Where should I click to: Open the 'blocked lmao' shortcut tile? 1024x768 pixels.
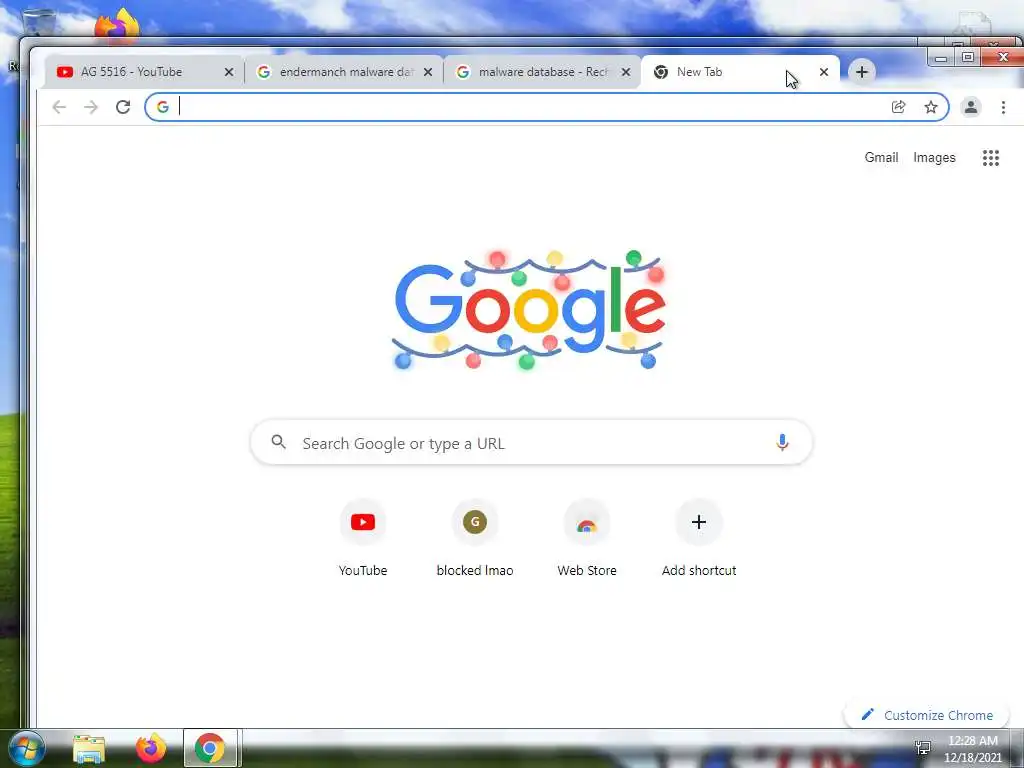[475, 539]
